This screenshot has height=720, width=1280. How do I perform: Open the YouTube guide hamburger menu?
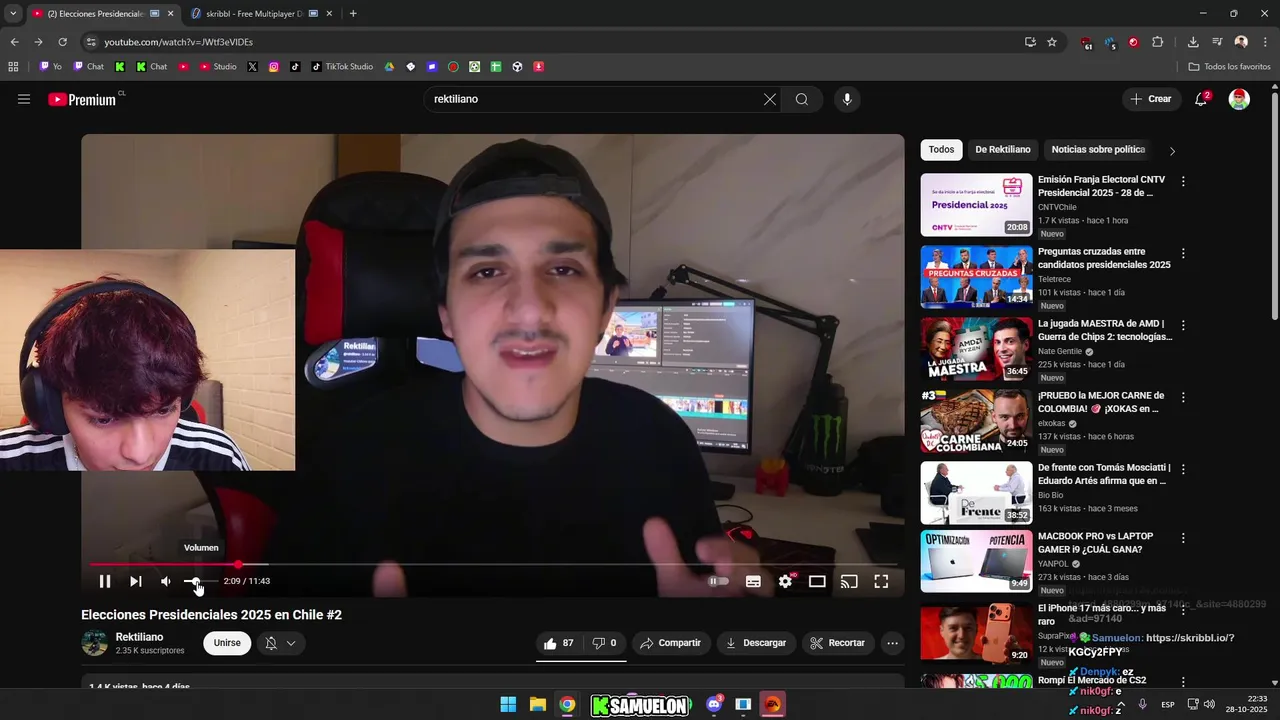(24, 99)
